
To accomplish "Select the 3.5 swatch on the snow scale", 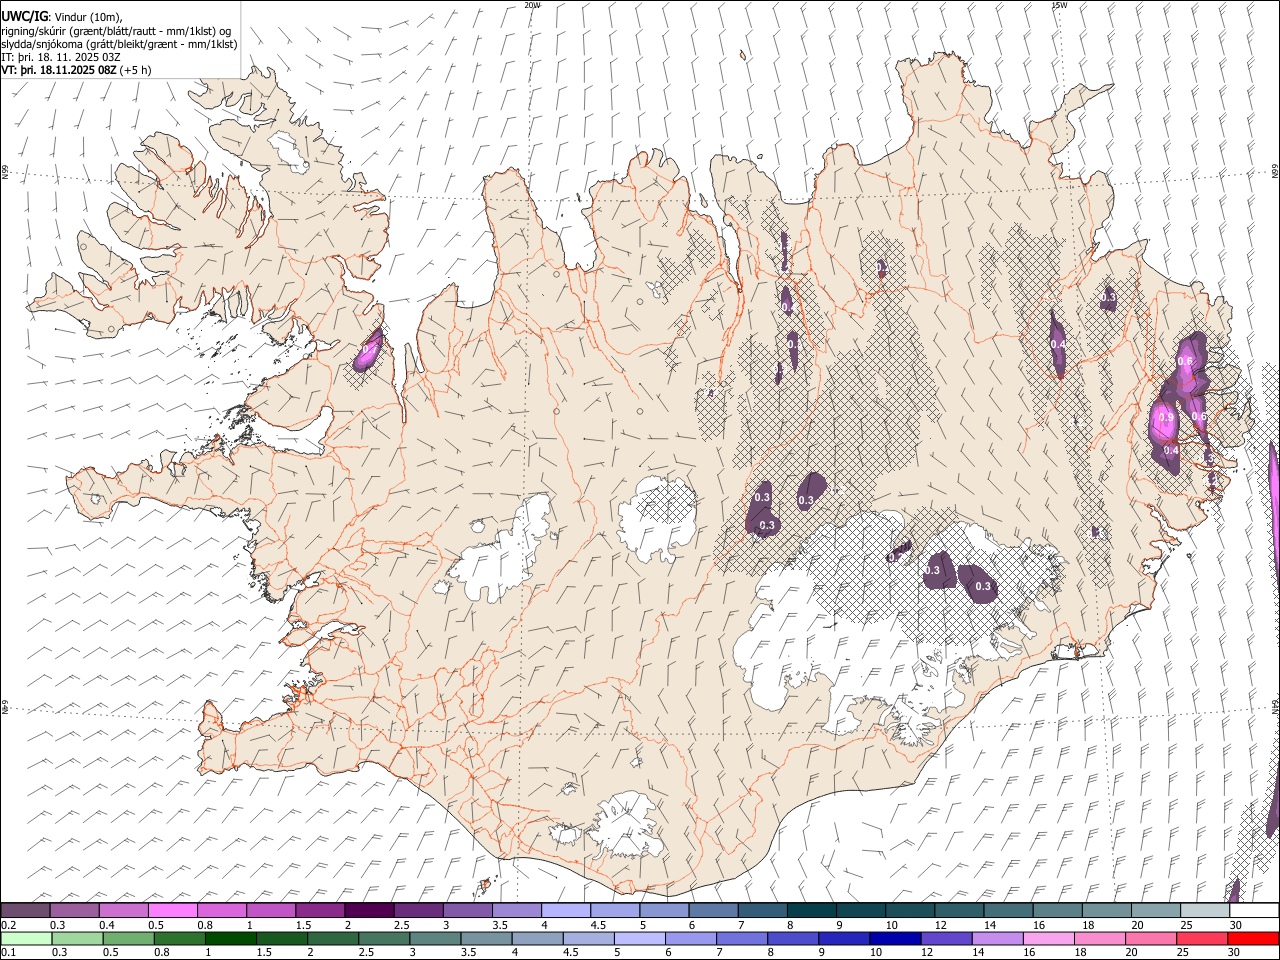I will [516, 910].
